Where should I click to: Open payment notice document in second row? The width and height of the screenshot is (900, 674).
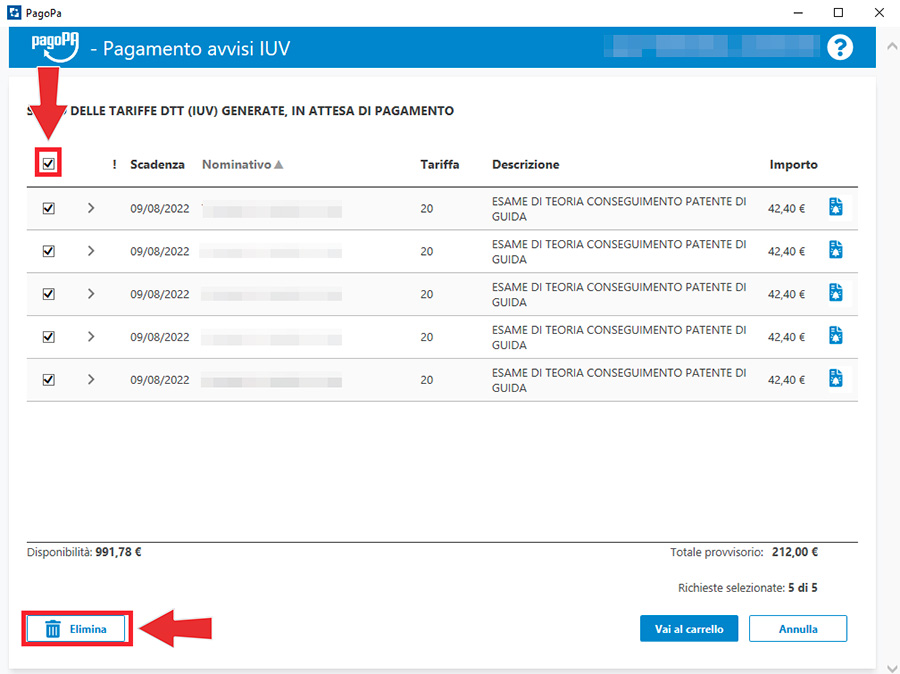point(836,250)
